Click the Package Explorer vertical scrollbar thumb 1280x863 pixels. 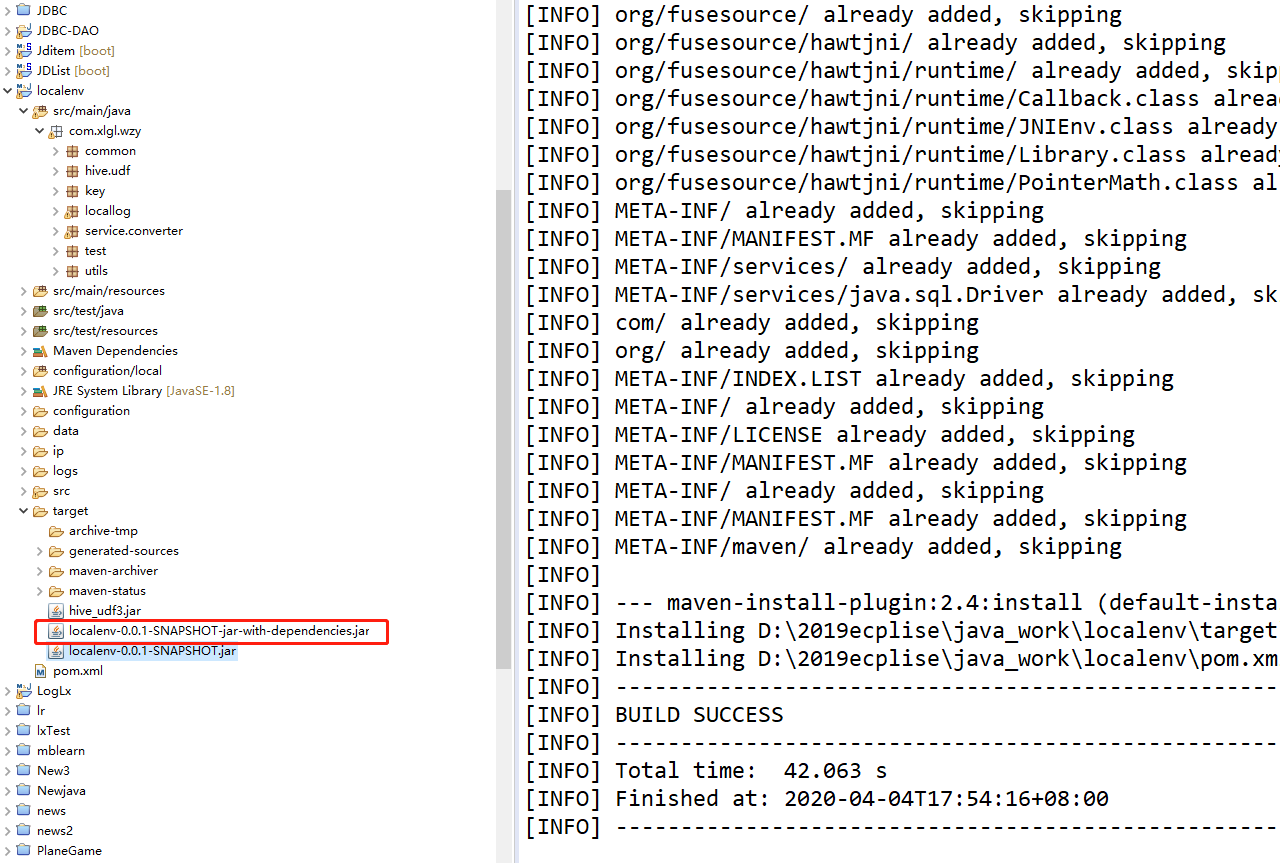[x=504, y=428]
